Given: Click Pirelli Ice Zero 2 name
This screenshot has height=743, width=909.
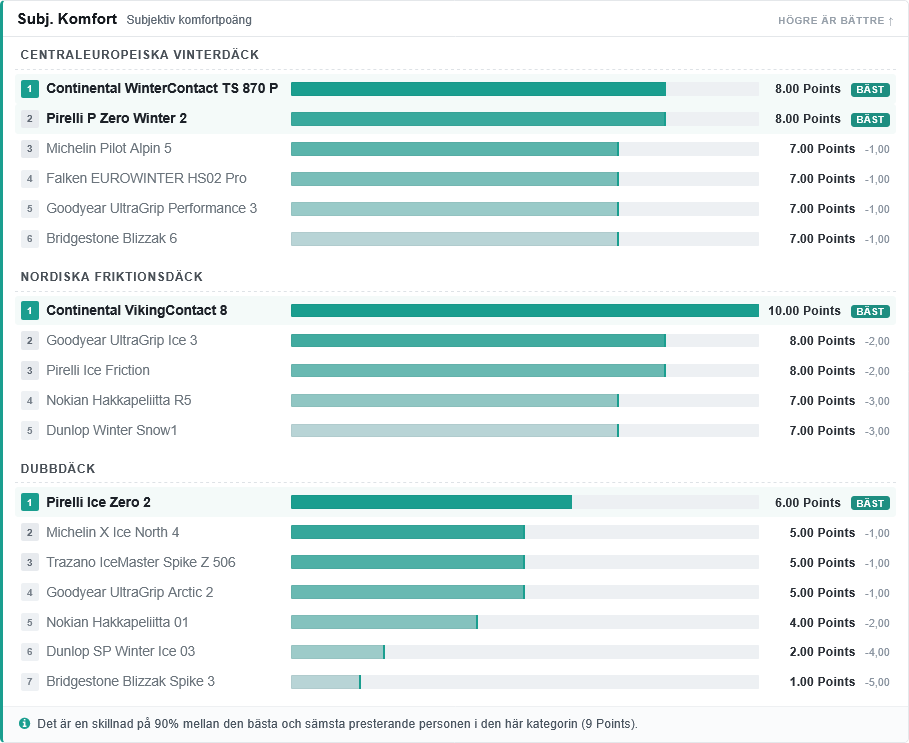Looking at the screenshot, I should pos(99,502).
